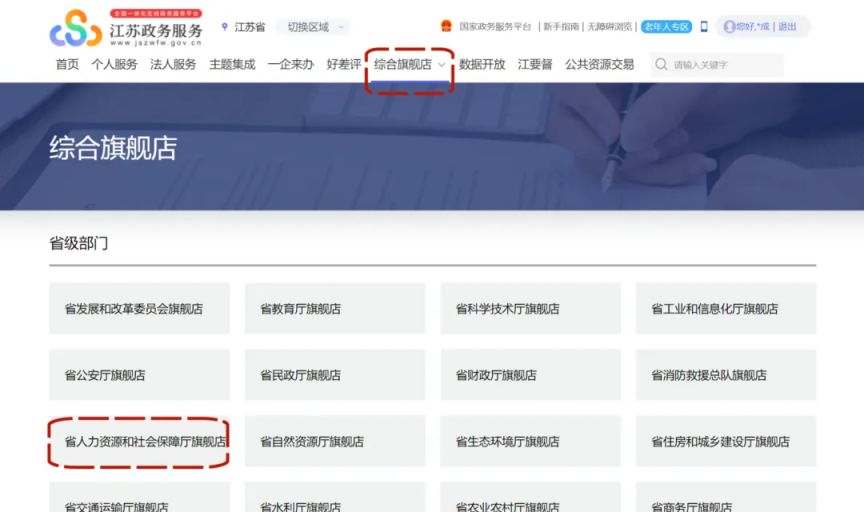864x512 pixels.
Task: Open the 数据开放 menu item
Action: (482, 65)
